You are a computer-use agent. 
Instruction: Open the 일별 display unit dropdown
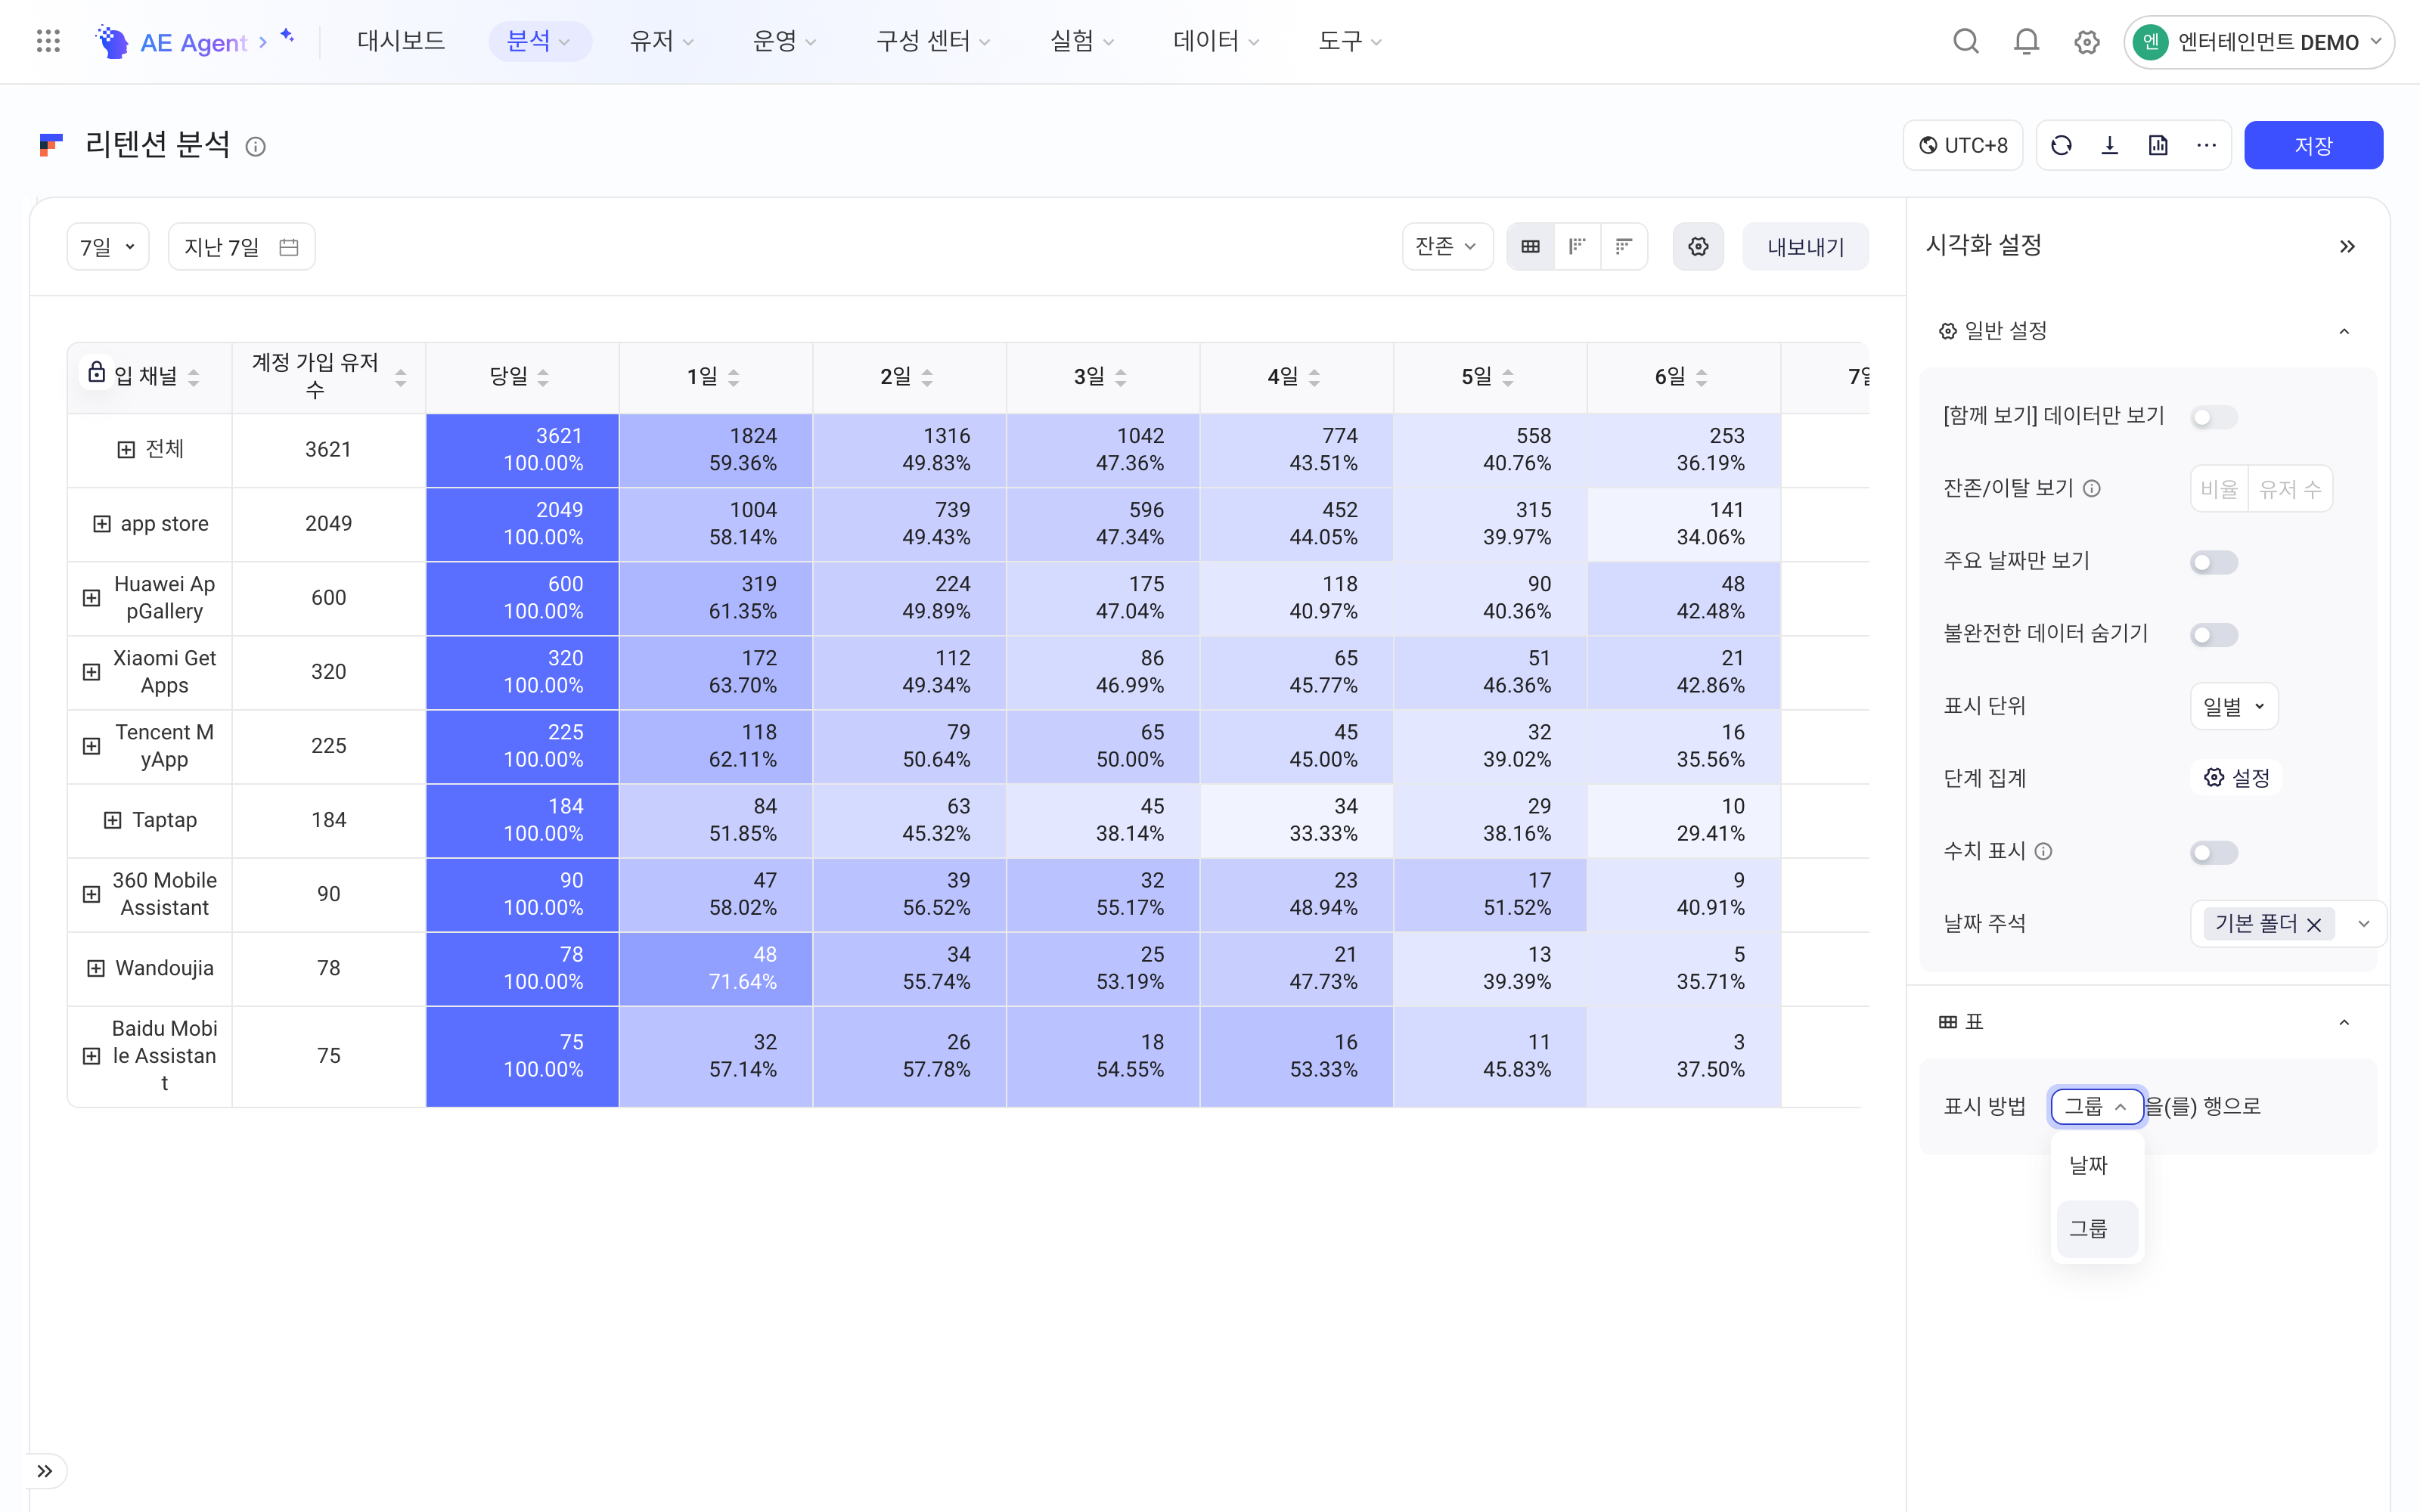point(2233,706)
